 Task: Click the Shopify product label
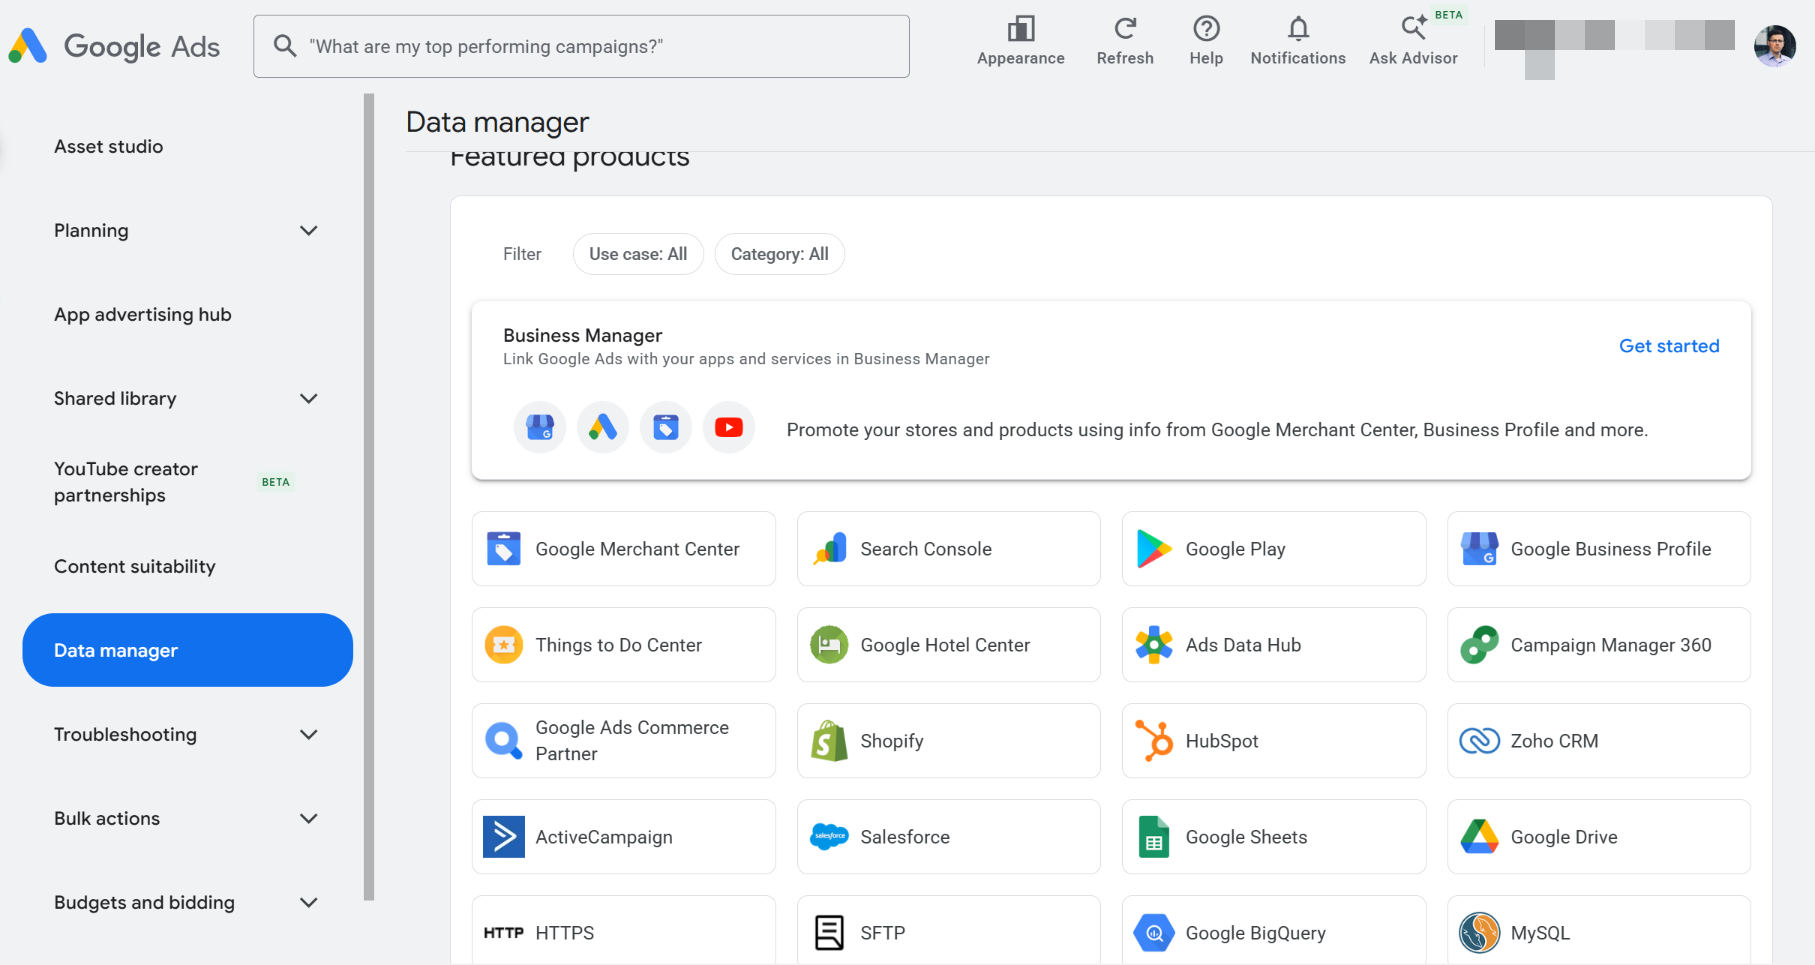click(x=892, y=741)
